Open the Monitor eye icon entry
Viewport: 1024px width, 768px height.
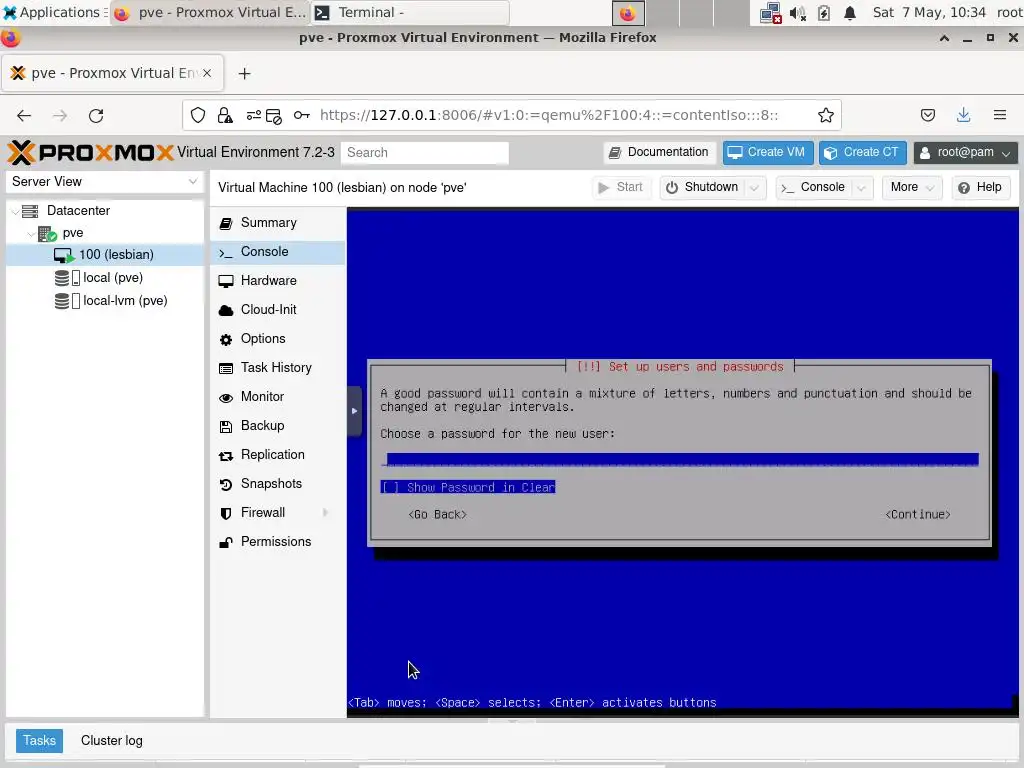(226, 397)
